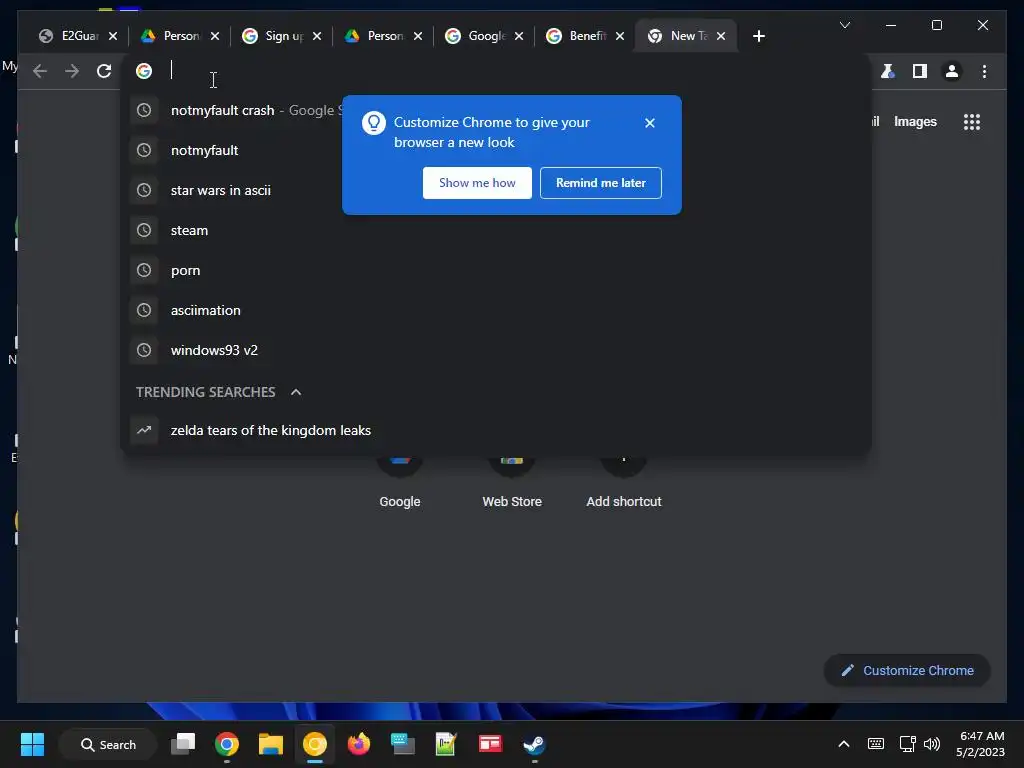This screenshot has width=1024, height=768.
Task: Click Add shortcut tile
Action: pyautogui.click(x=624, y=483)
